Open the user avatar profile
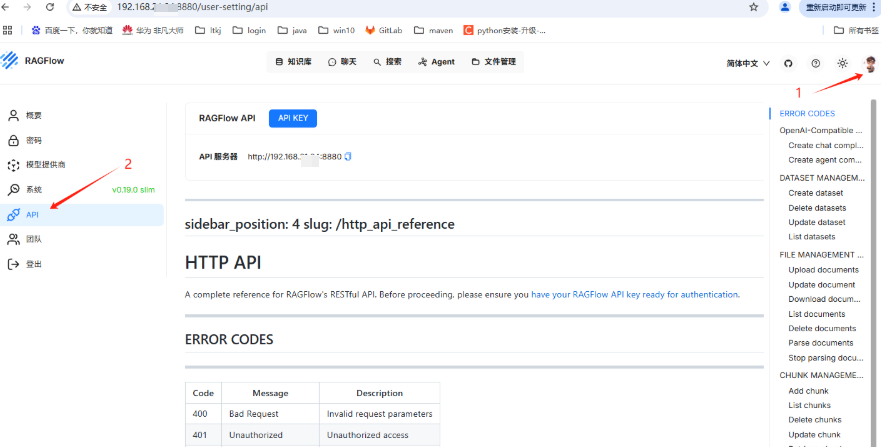 (870, 63)
